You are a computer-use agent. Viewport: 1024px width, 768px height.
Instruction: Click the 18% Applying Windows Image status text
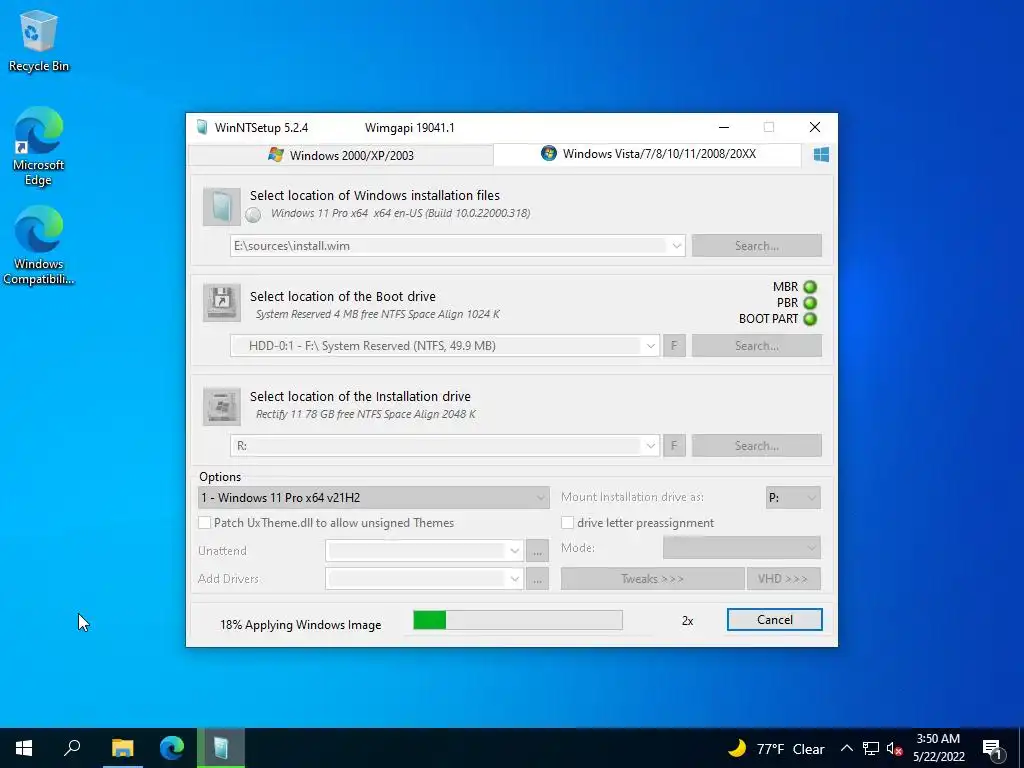pos(300,625)
